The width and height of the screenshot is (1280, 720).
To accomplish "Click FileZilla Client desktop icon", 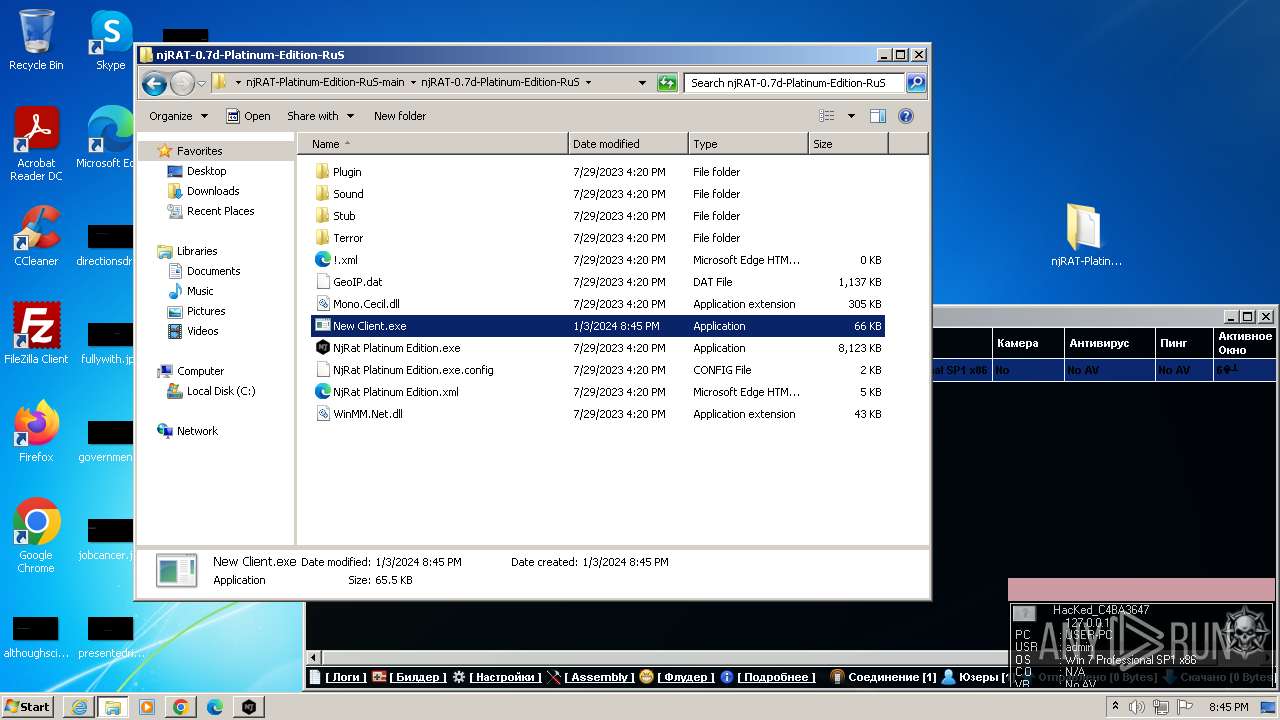I will coord(36,333).
